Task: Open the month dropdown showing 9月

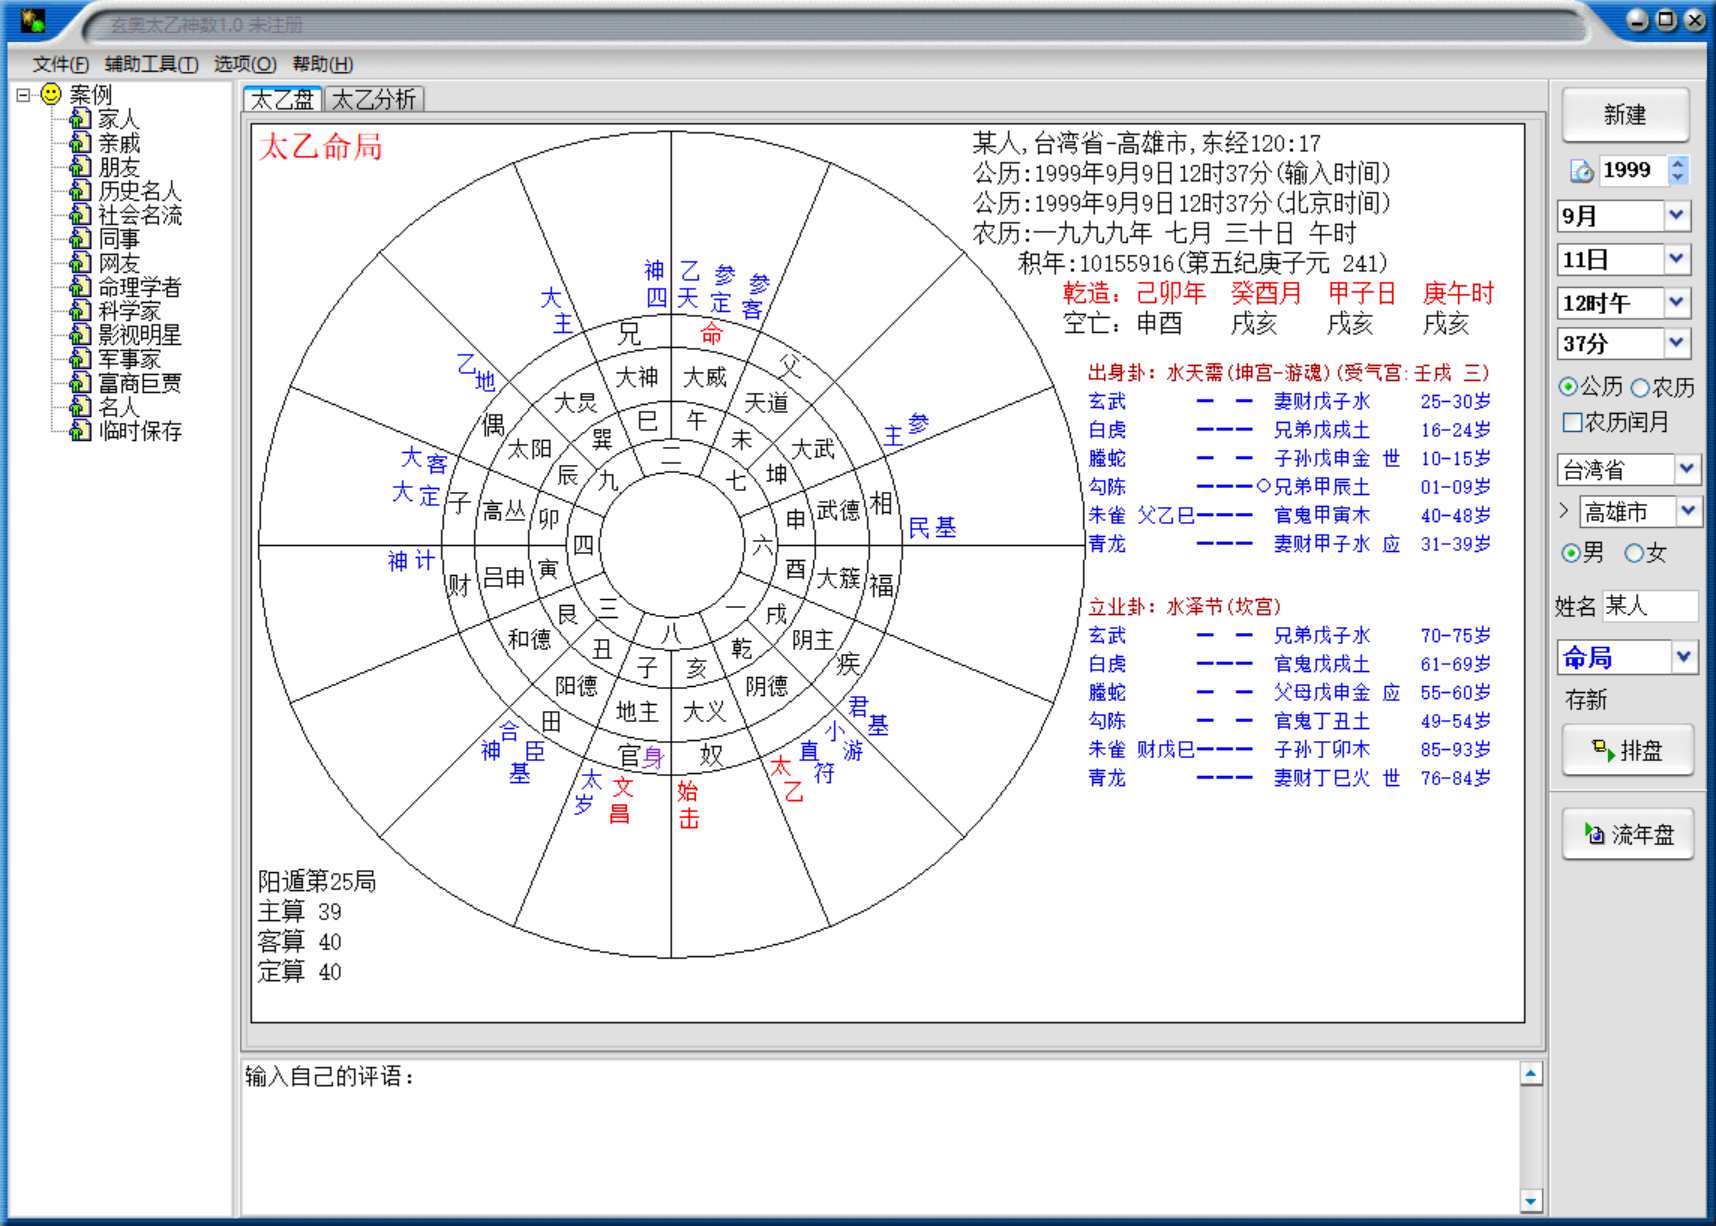Action: click(x=1677, y=215)
